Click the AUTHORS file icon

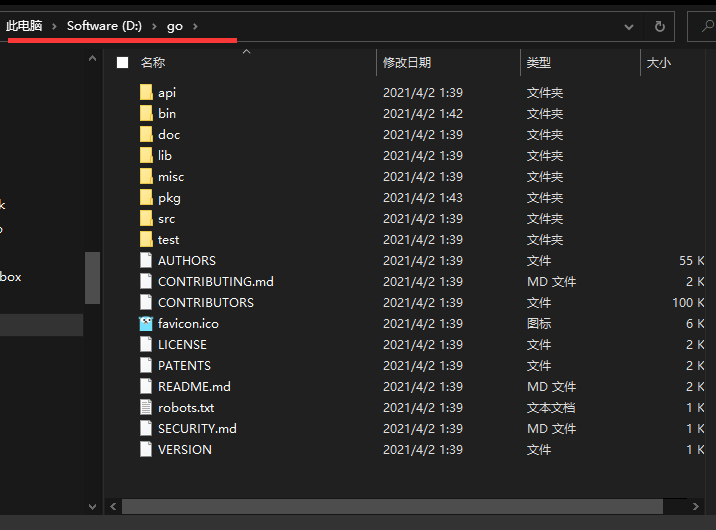tap(146, 260)
